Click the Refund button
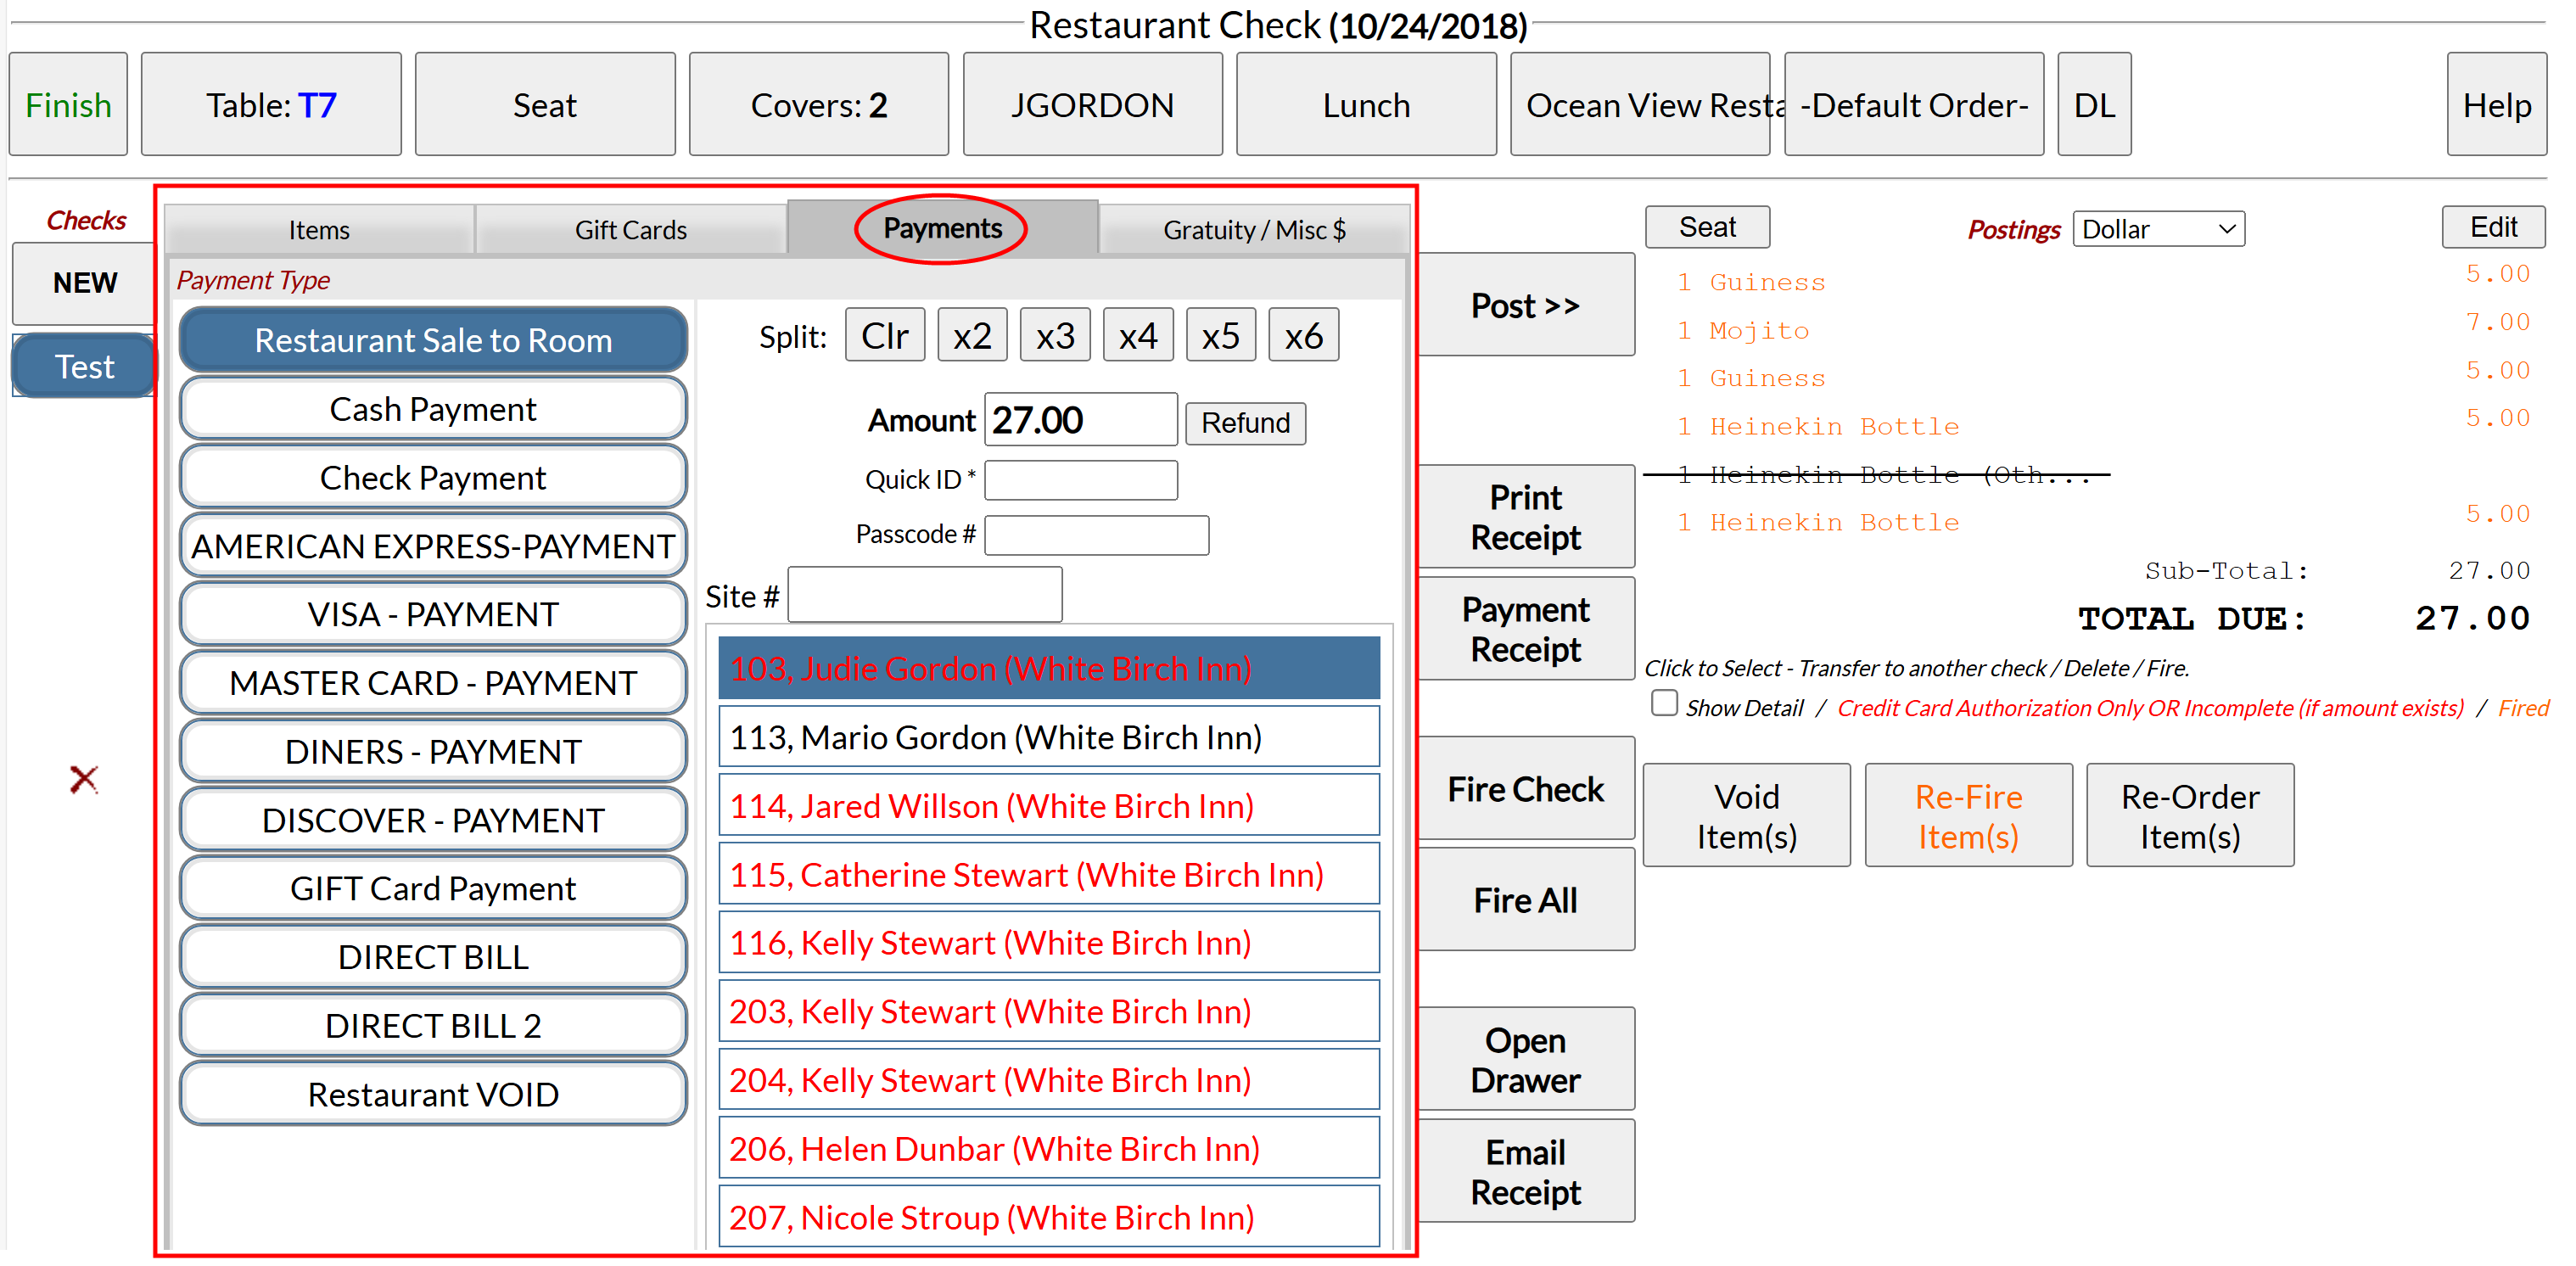This screenshot has width=2576, height=1266. [x=1244, y=423]
